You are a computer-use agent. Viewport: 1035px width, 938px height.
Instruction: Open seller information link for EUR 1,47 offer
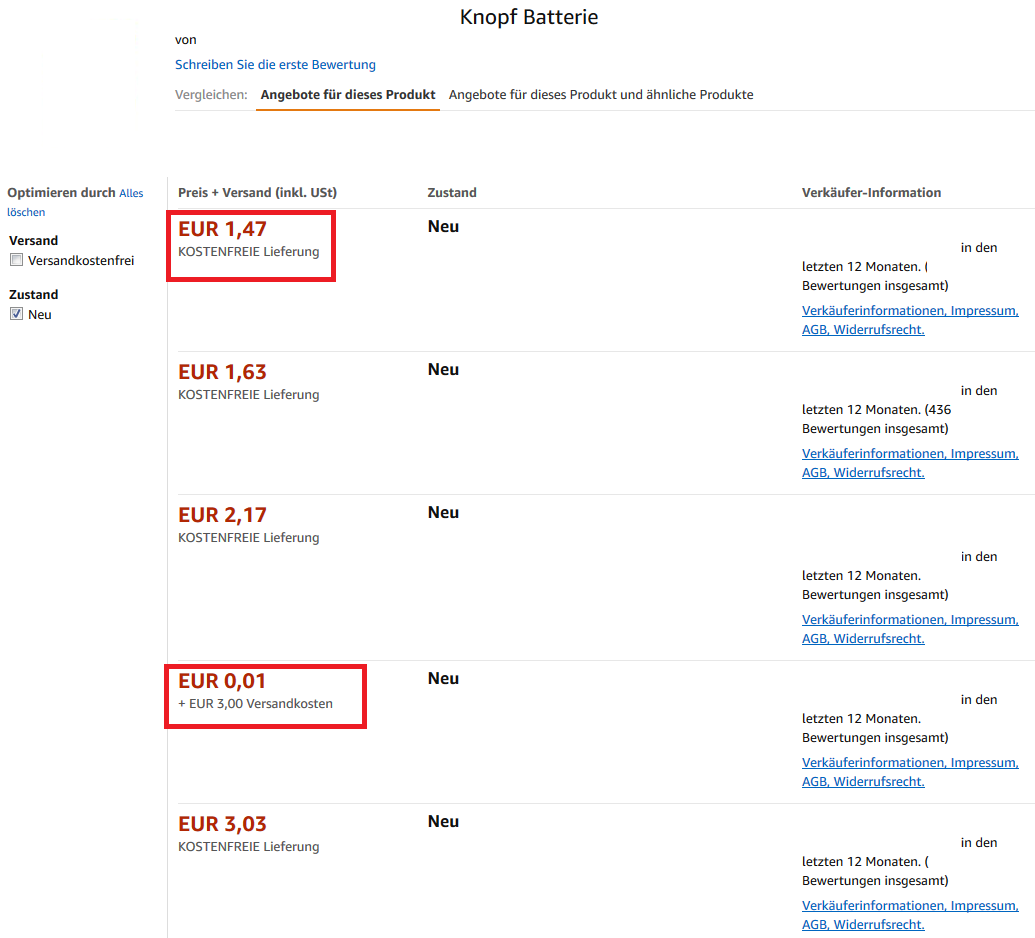(910, 320)
